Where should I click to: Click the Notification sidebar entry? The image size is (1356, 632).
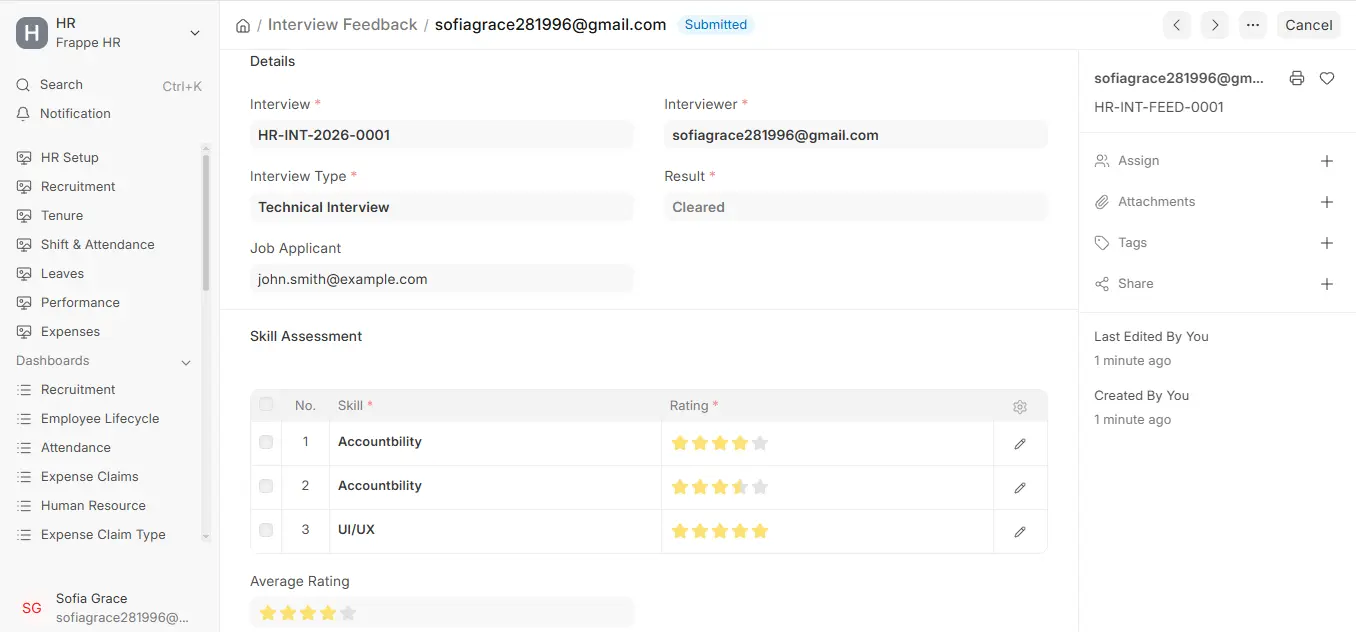tap(110, 114)
